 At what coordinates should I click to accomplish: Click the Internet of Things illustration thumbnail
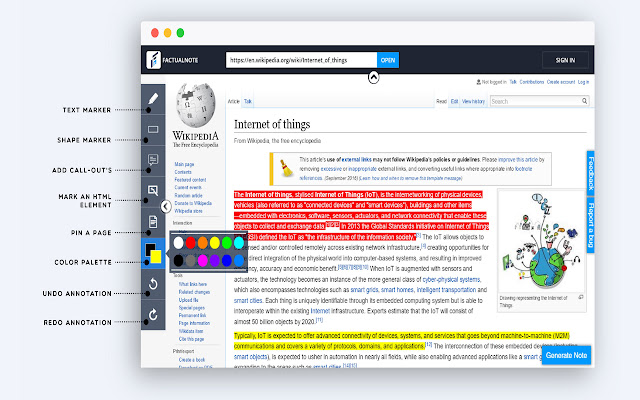pos(542,241)
